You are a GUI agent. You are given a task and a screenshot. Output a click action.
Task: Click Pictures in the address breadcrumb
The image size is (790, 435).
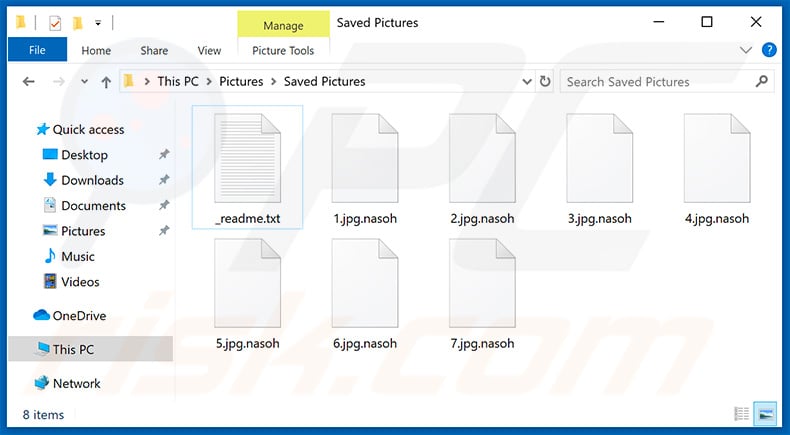241,82
